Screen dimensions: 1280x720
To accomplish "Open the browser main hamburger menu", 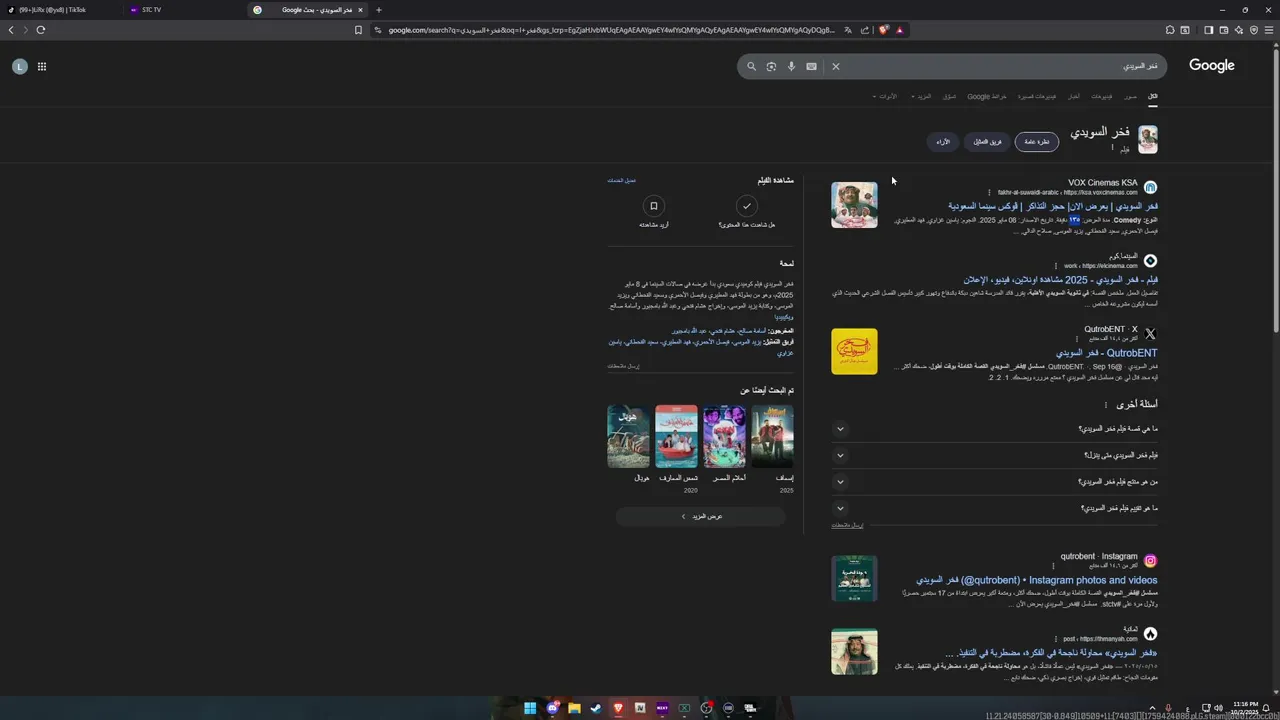I will pos(1270,30).
